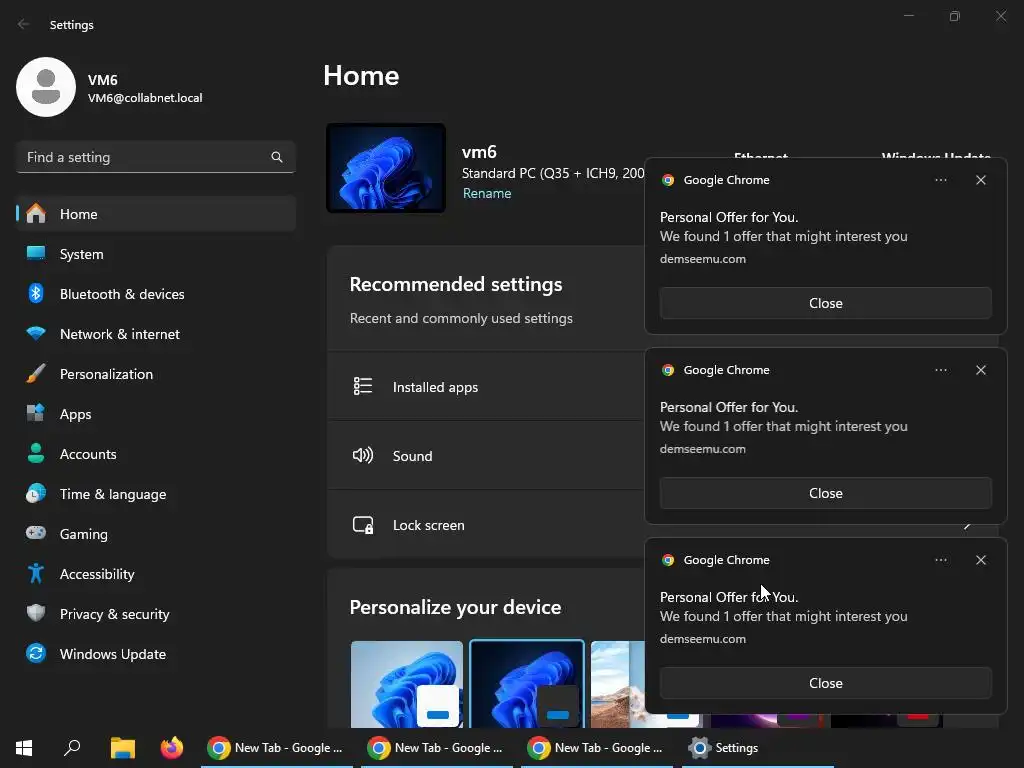Click the Rename link under vm6

[x=487, y=193]
